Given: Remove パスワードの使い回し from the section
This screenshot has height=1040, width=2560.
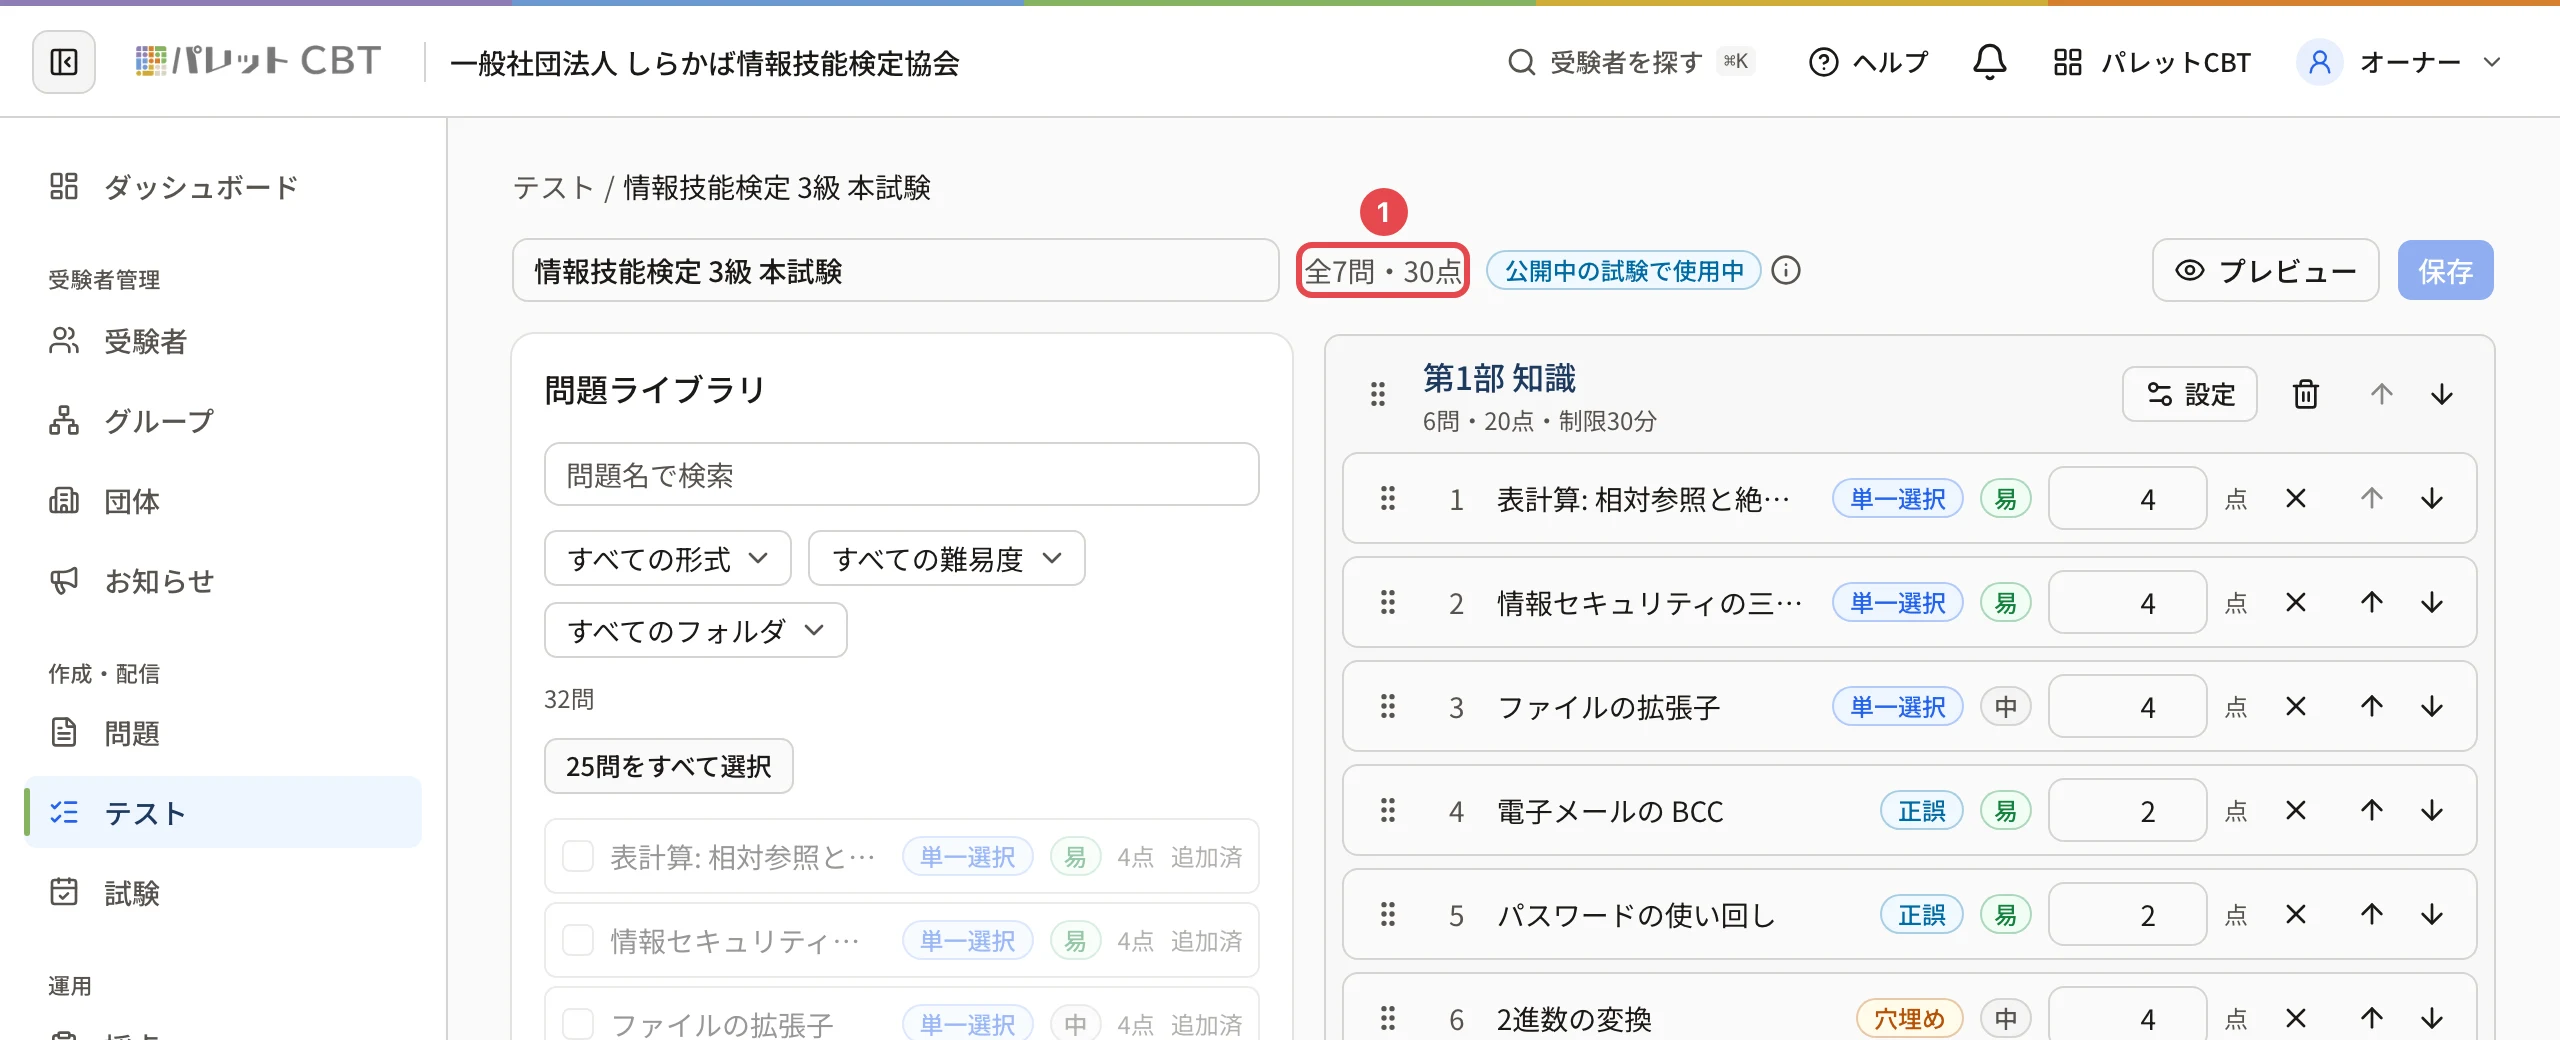Looking at the screenshot, I should (x=2296, y=914).
